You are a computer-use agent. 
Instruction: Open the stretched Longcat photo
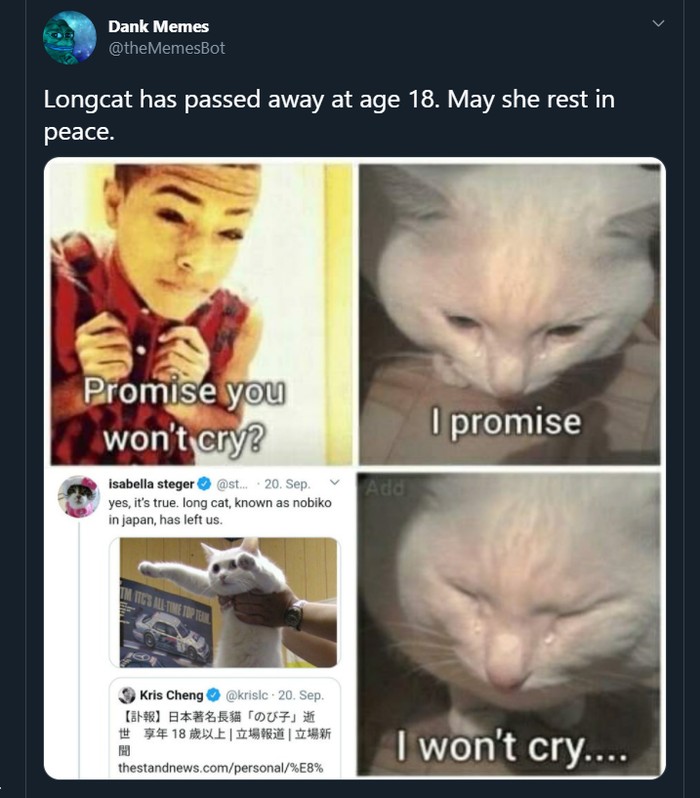(x=229, y=602)
